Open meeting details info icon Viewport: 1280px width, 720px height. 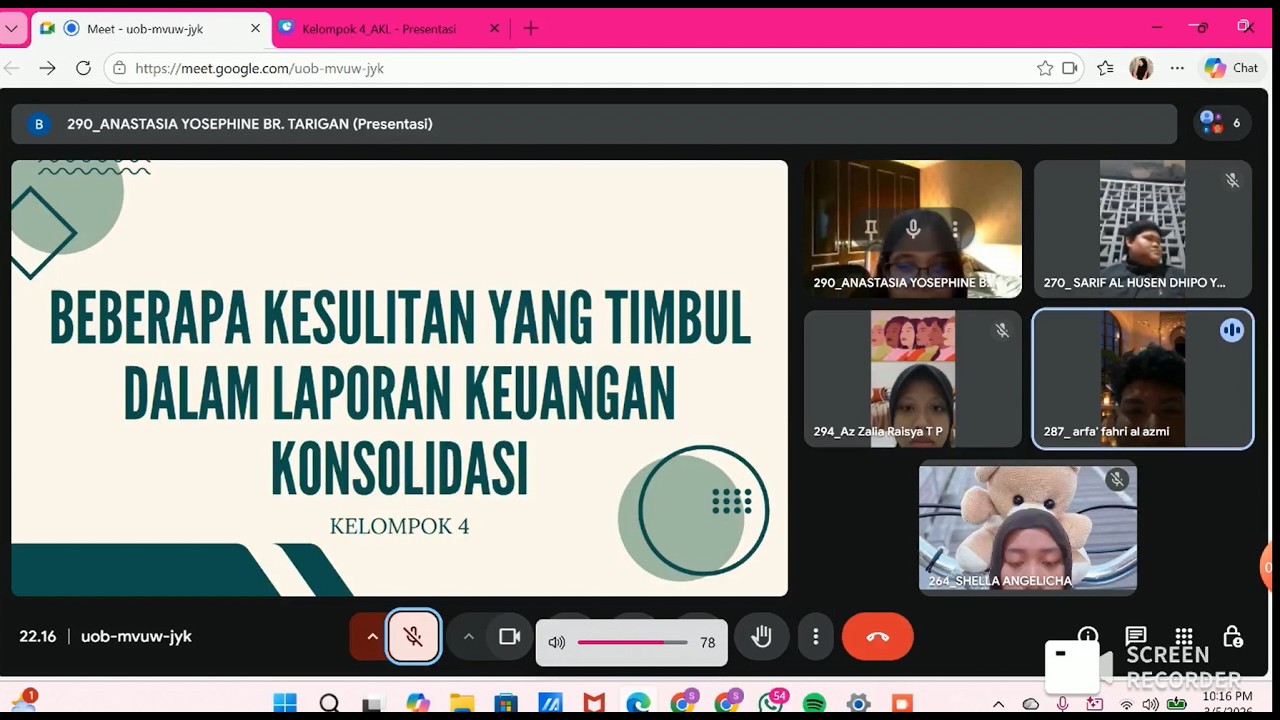tap(1088, 635)
